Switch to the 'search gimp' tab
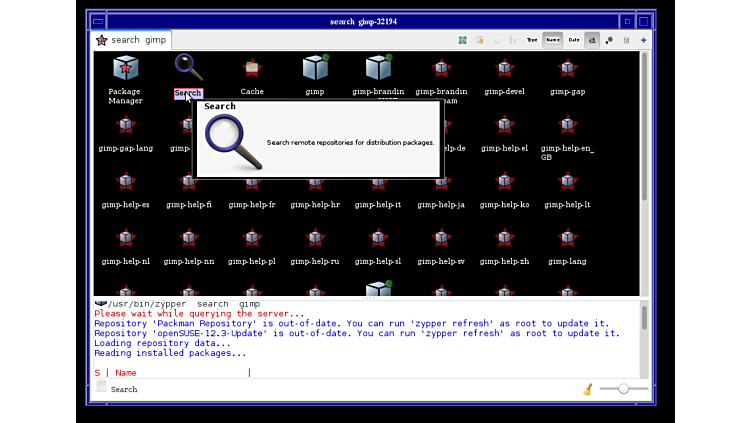 pos(131,40)
